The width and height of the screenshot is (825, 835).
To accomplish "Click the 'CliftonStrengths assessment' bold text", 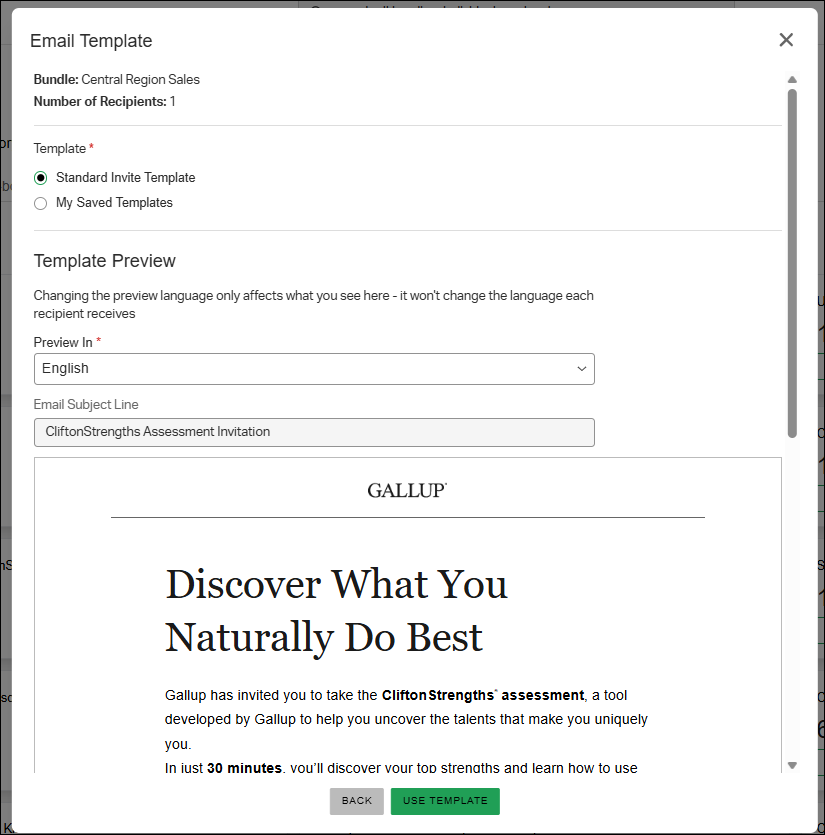I will click(x=483, y=695).
